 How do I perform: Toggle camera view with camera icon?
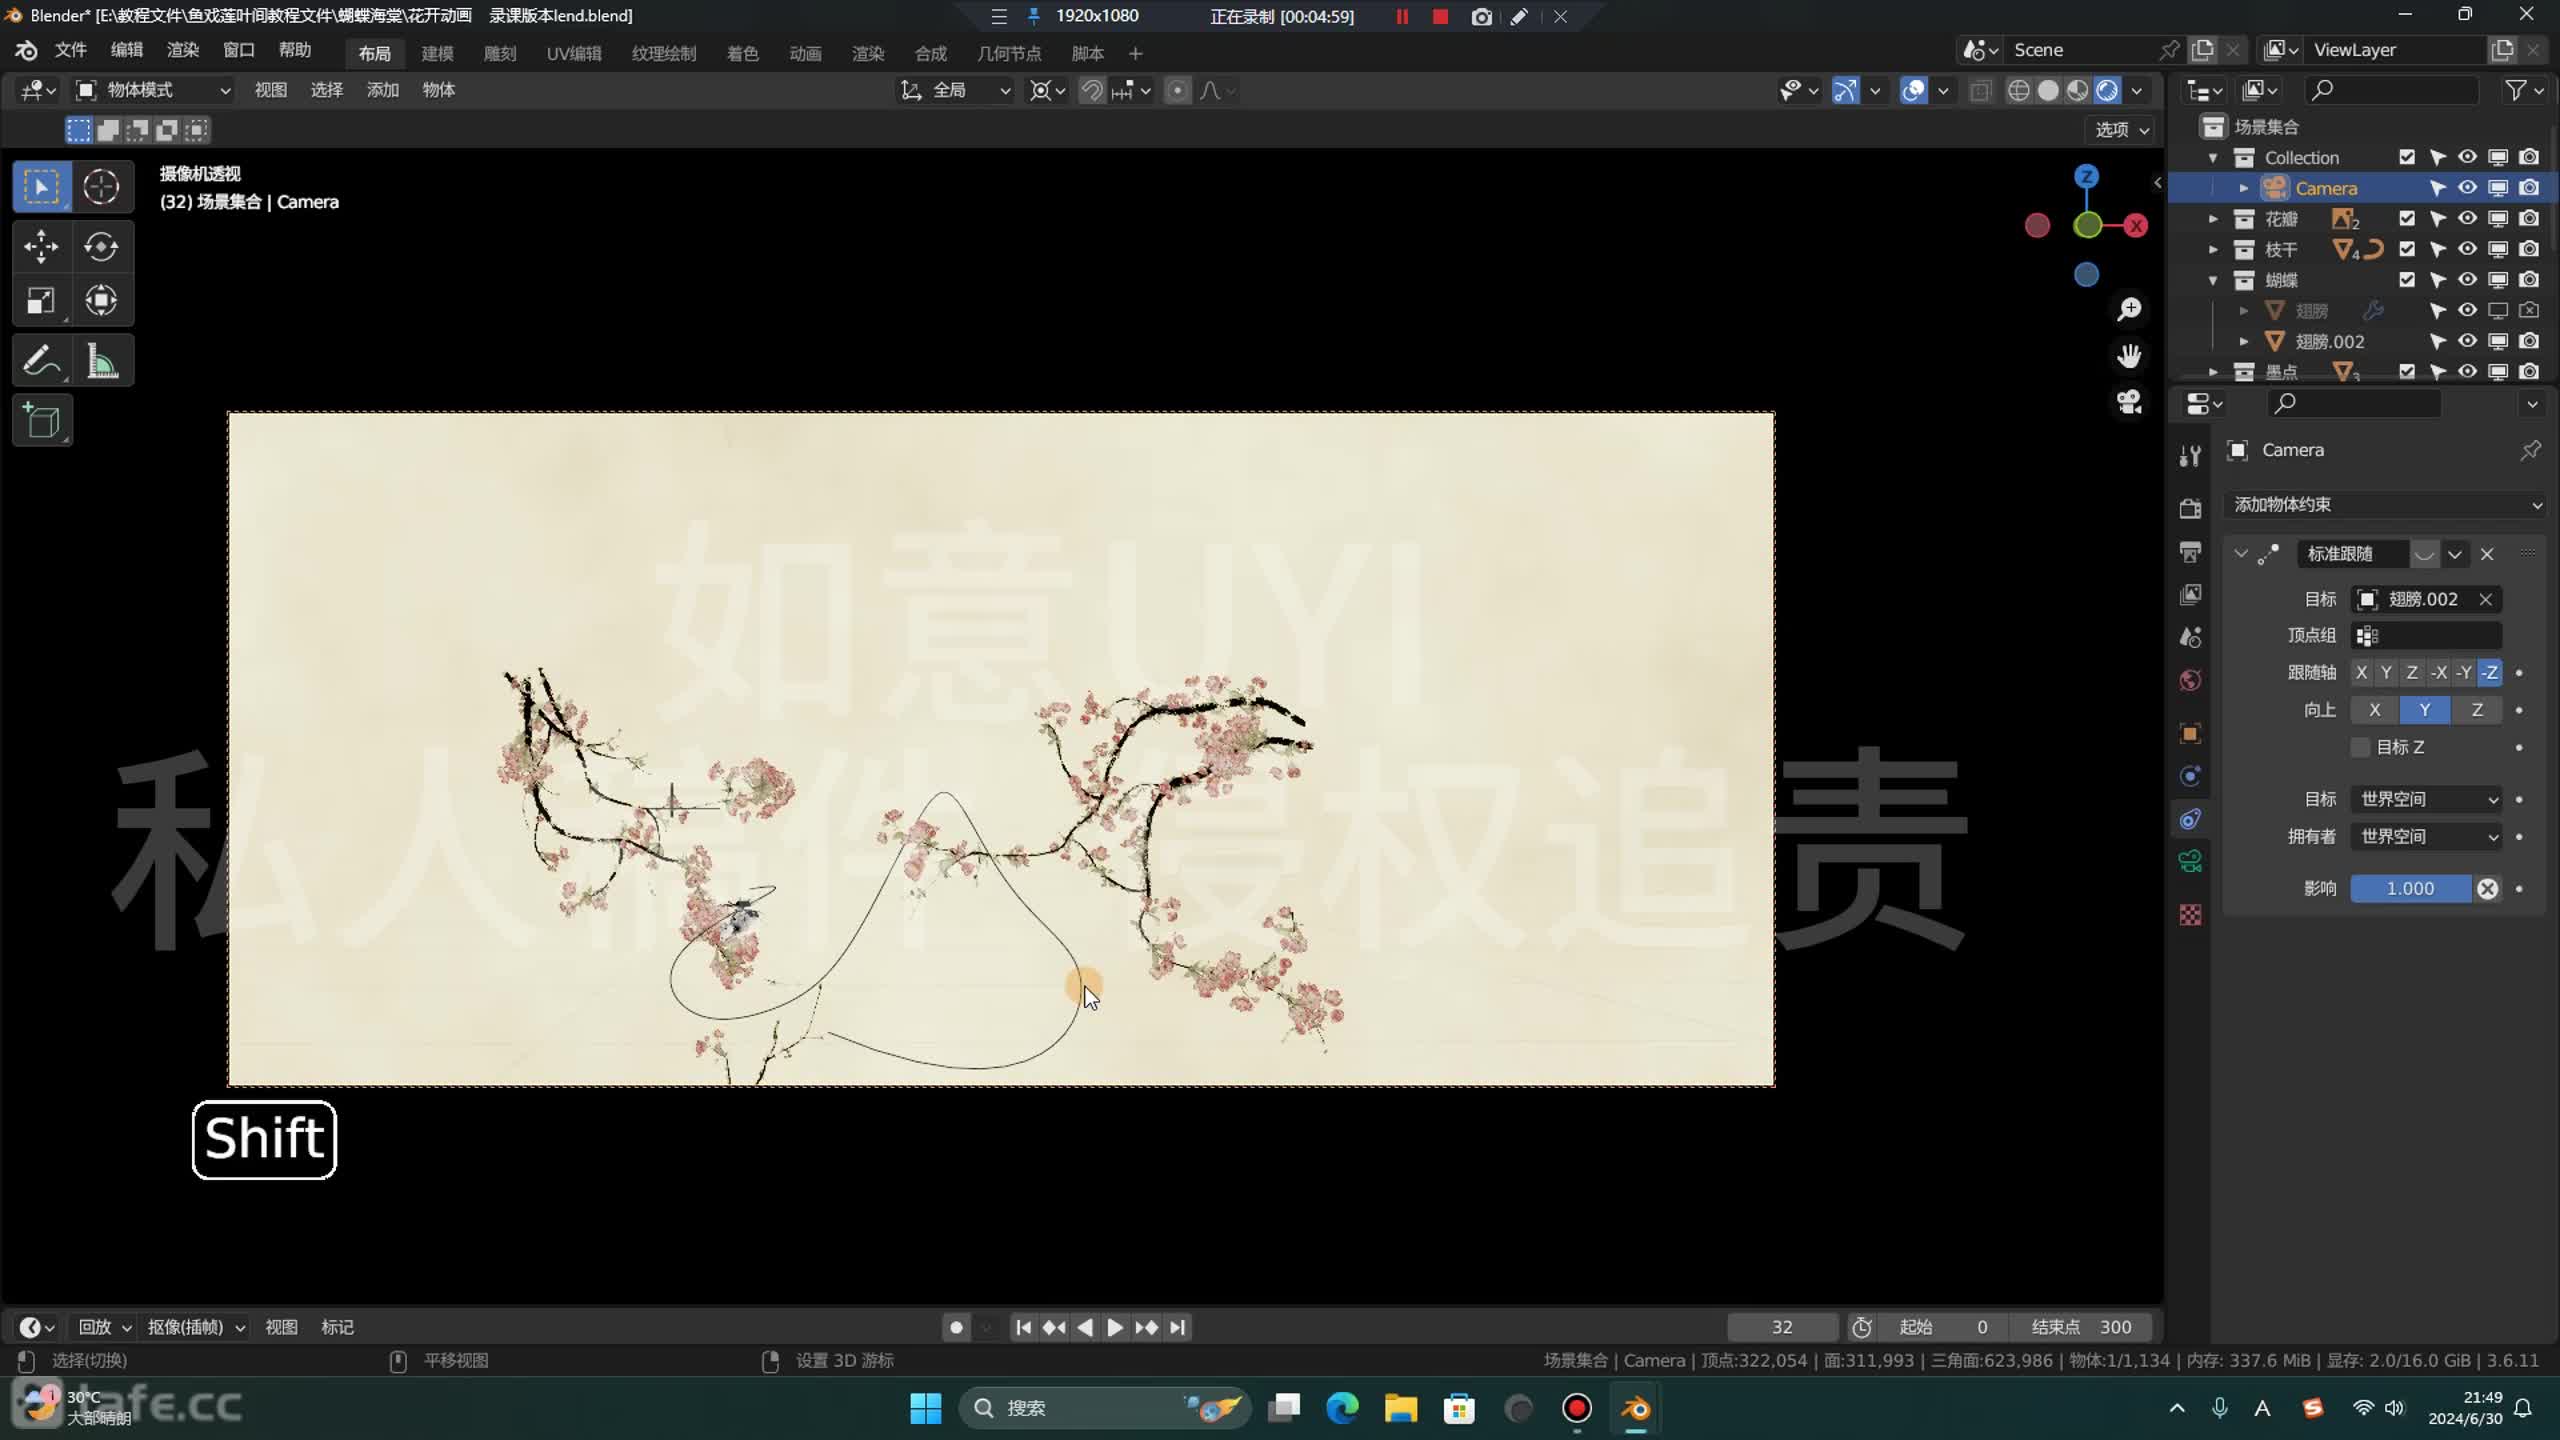[2129, 402]
